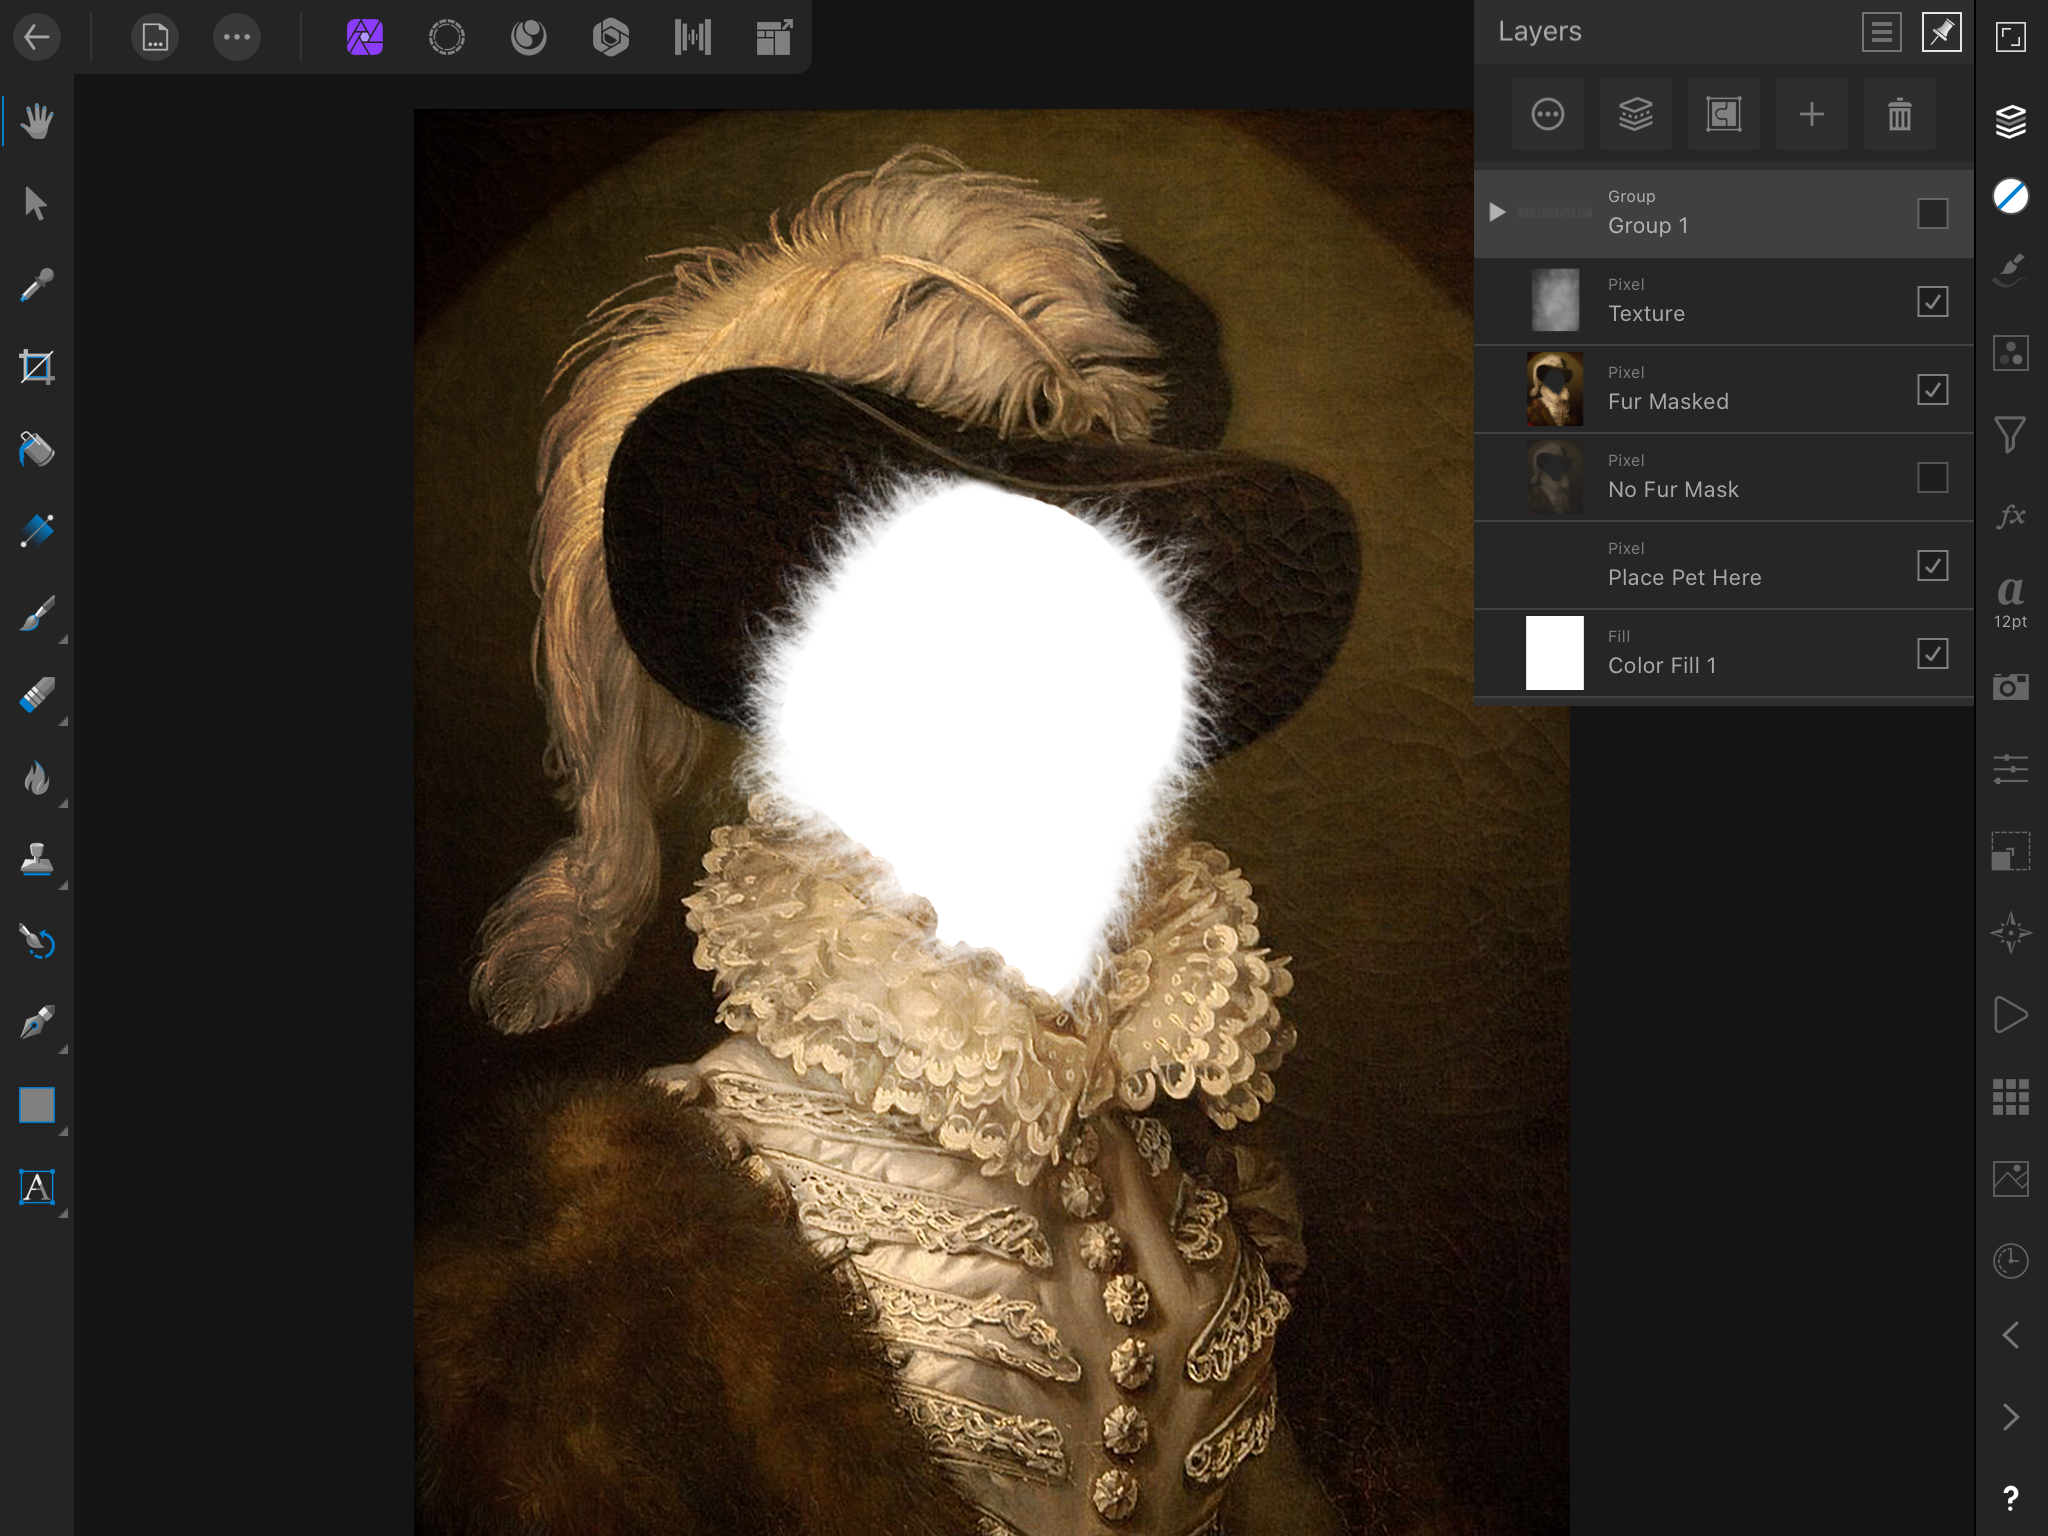Open the Histogram image studio

click(2011, 1179)
